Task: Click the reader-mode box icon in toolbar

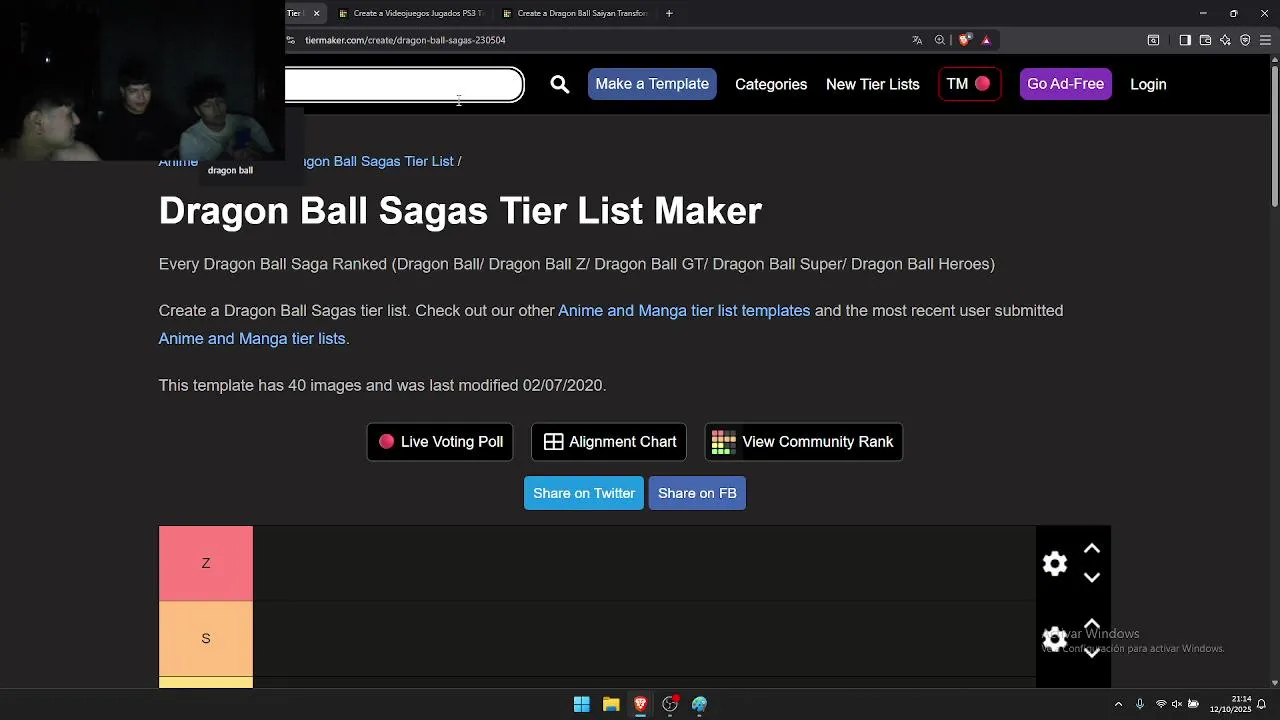Action: (x=1153, y=40)
